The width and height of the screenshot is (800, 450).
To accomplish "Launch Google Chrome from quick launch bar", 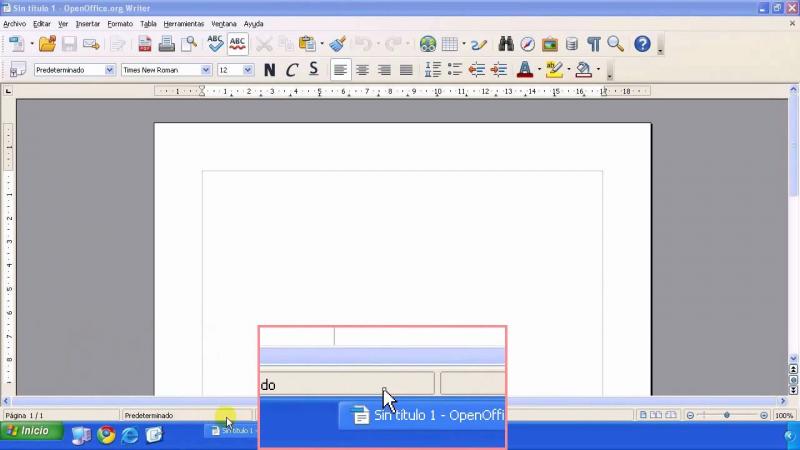I will click(106, 433).
